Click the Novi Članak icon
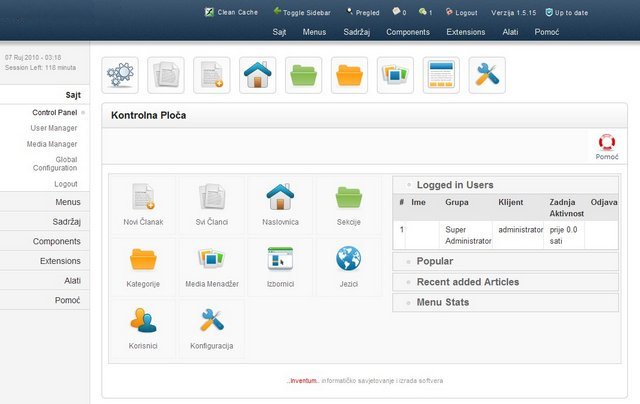The height and width of the screenshot is (404, 640). pyautogui.click(x=143, y=199)
